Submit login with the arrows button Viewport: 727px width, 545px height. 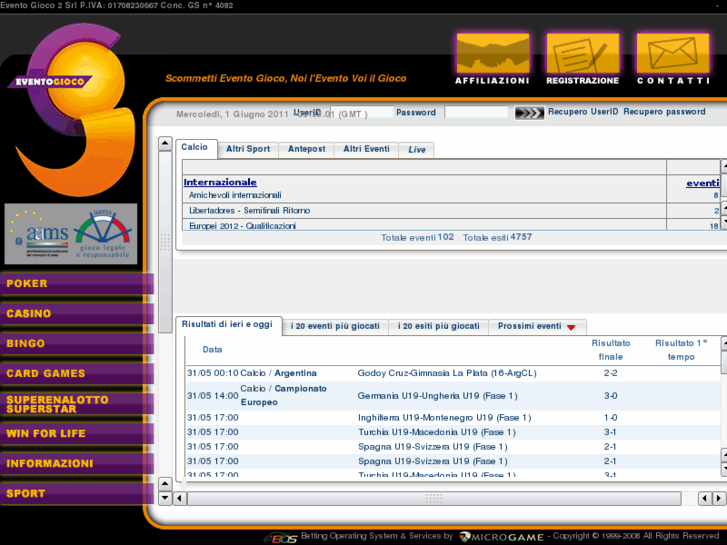[x=529, y=113]
